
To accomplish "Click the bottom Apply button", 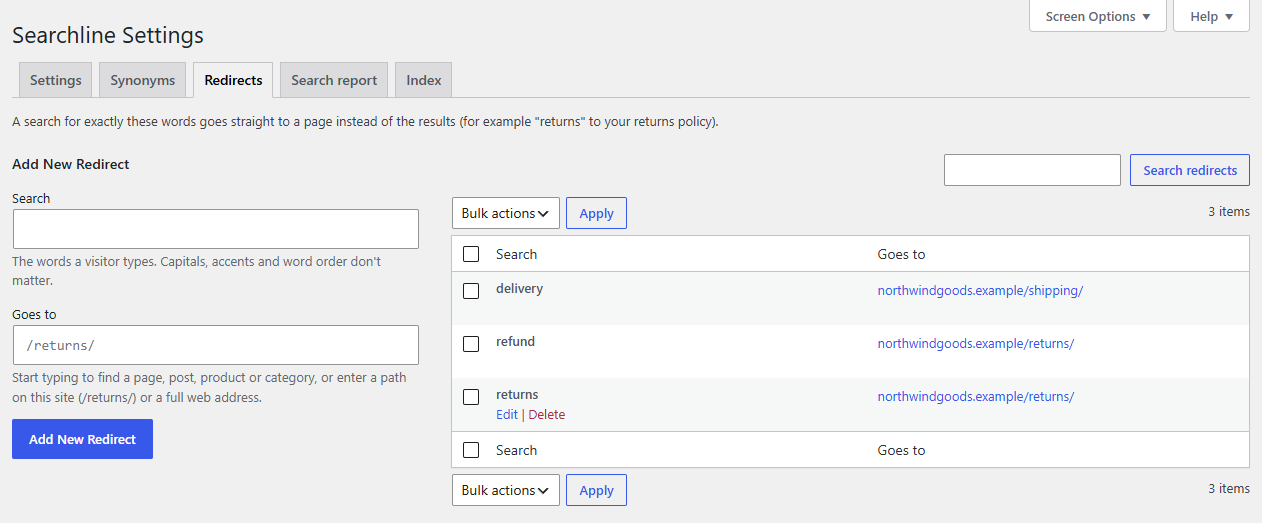I will coord(596,490).
